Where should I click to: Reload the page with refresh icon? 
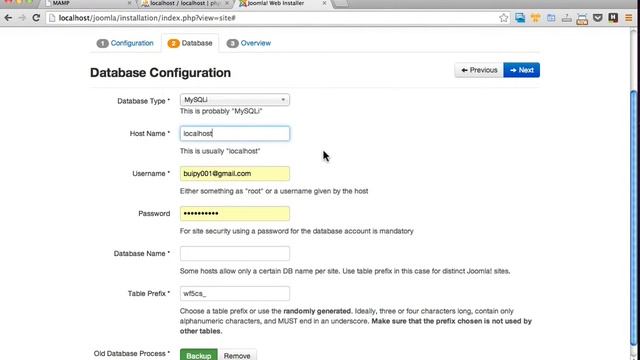36,18
